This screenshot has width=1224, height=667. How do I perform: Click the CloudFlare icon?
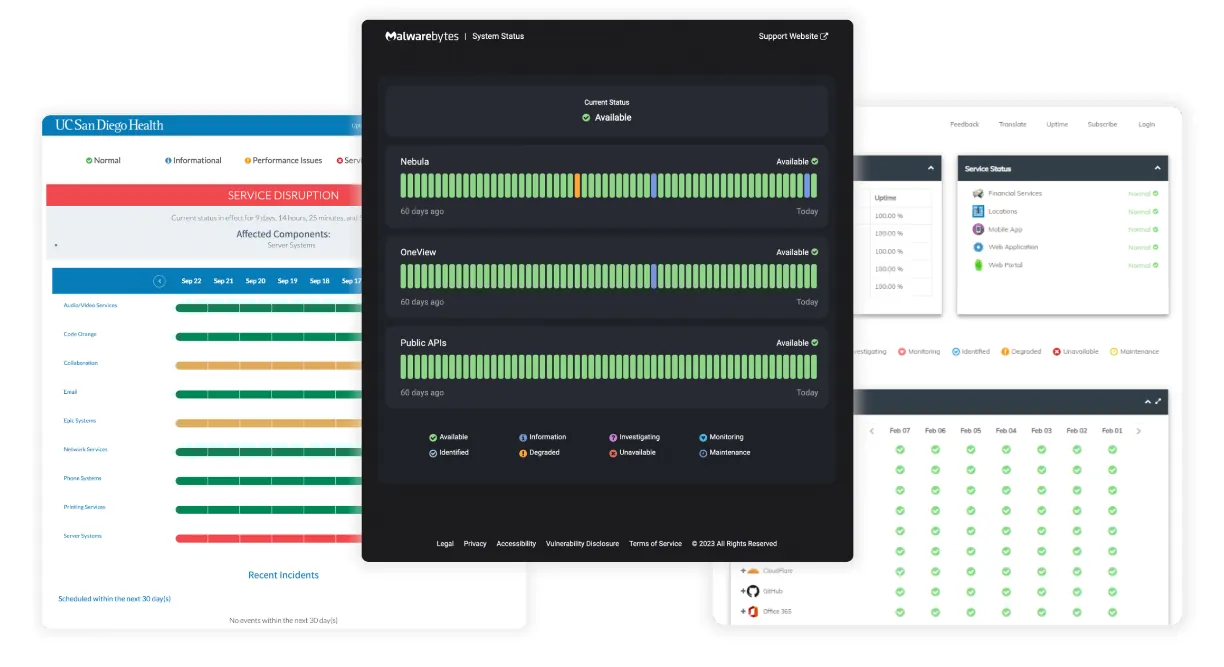[754, 571]
